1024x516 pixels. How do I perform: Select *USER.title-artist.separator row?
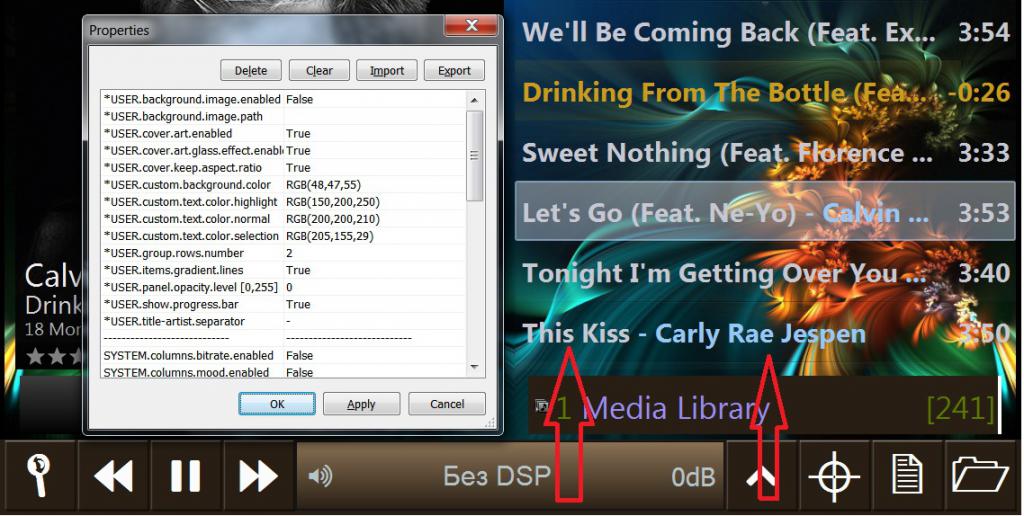coord(283,321)
